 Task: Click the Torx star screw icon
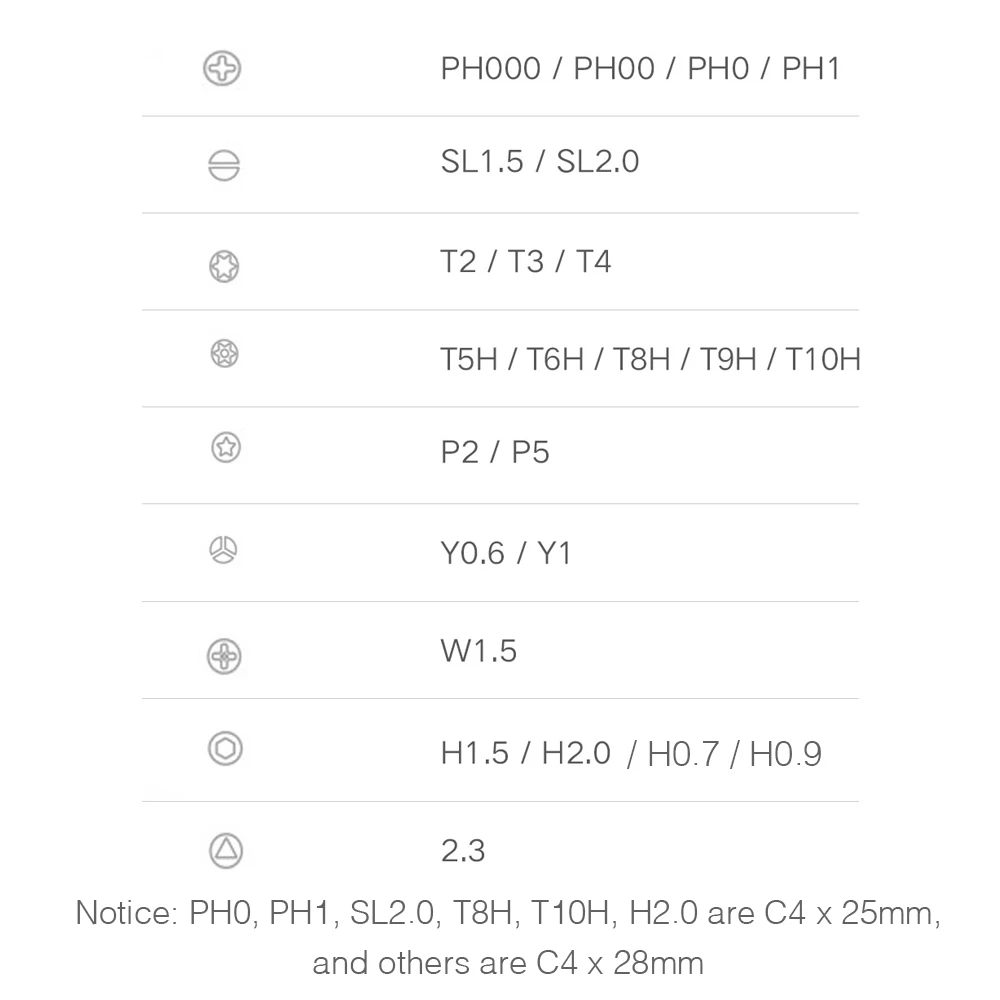coord(224,265)
